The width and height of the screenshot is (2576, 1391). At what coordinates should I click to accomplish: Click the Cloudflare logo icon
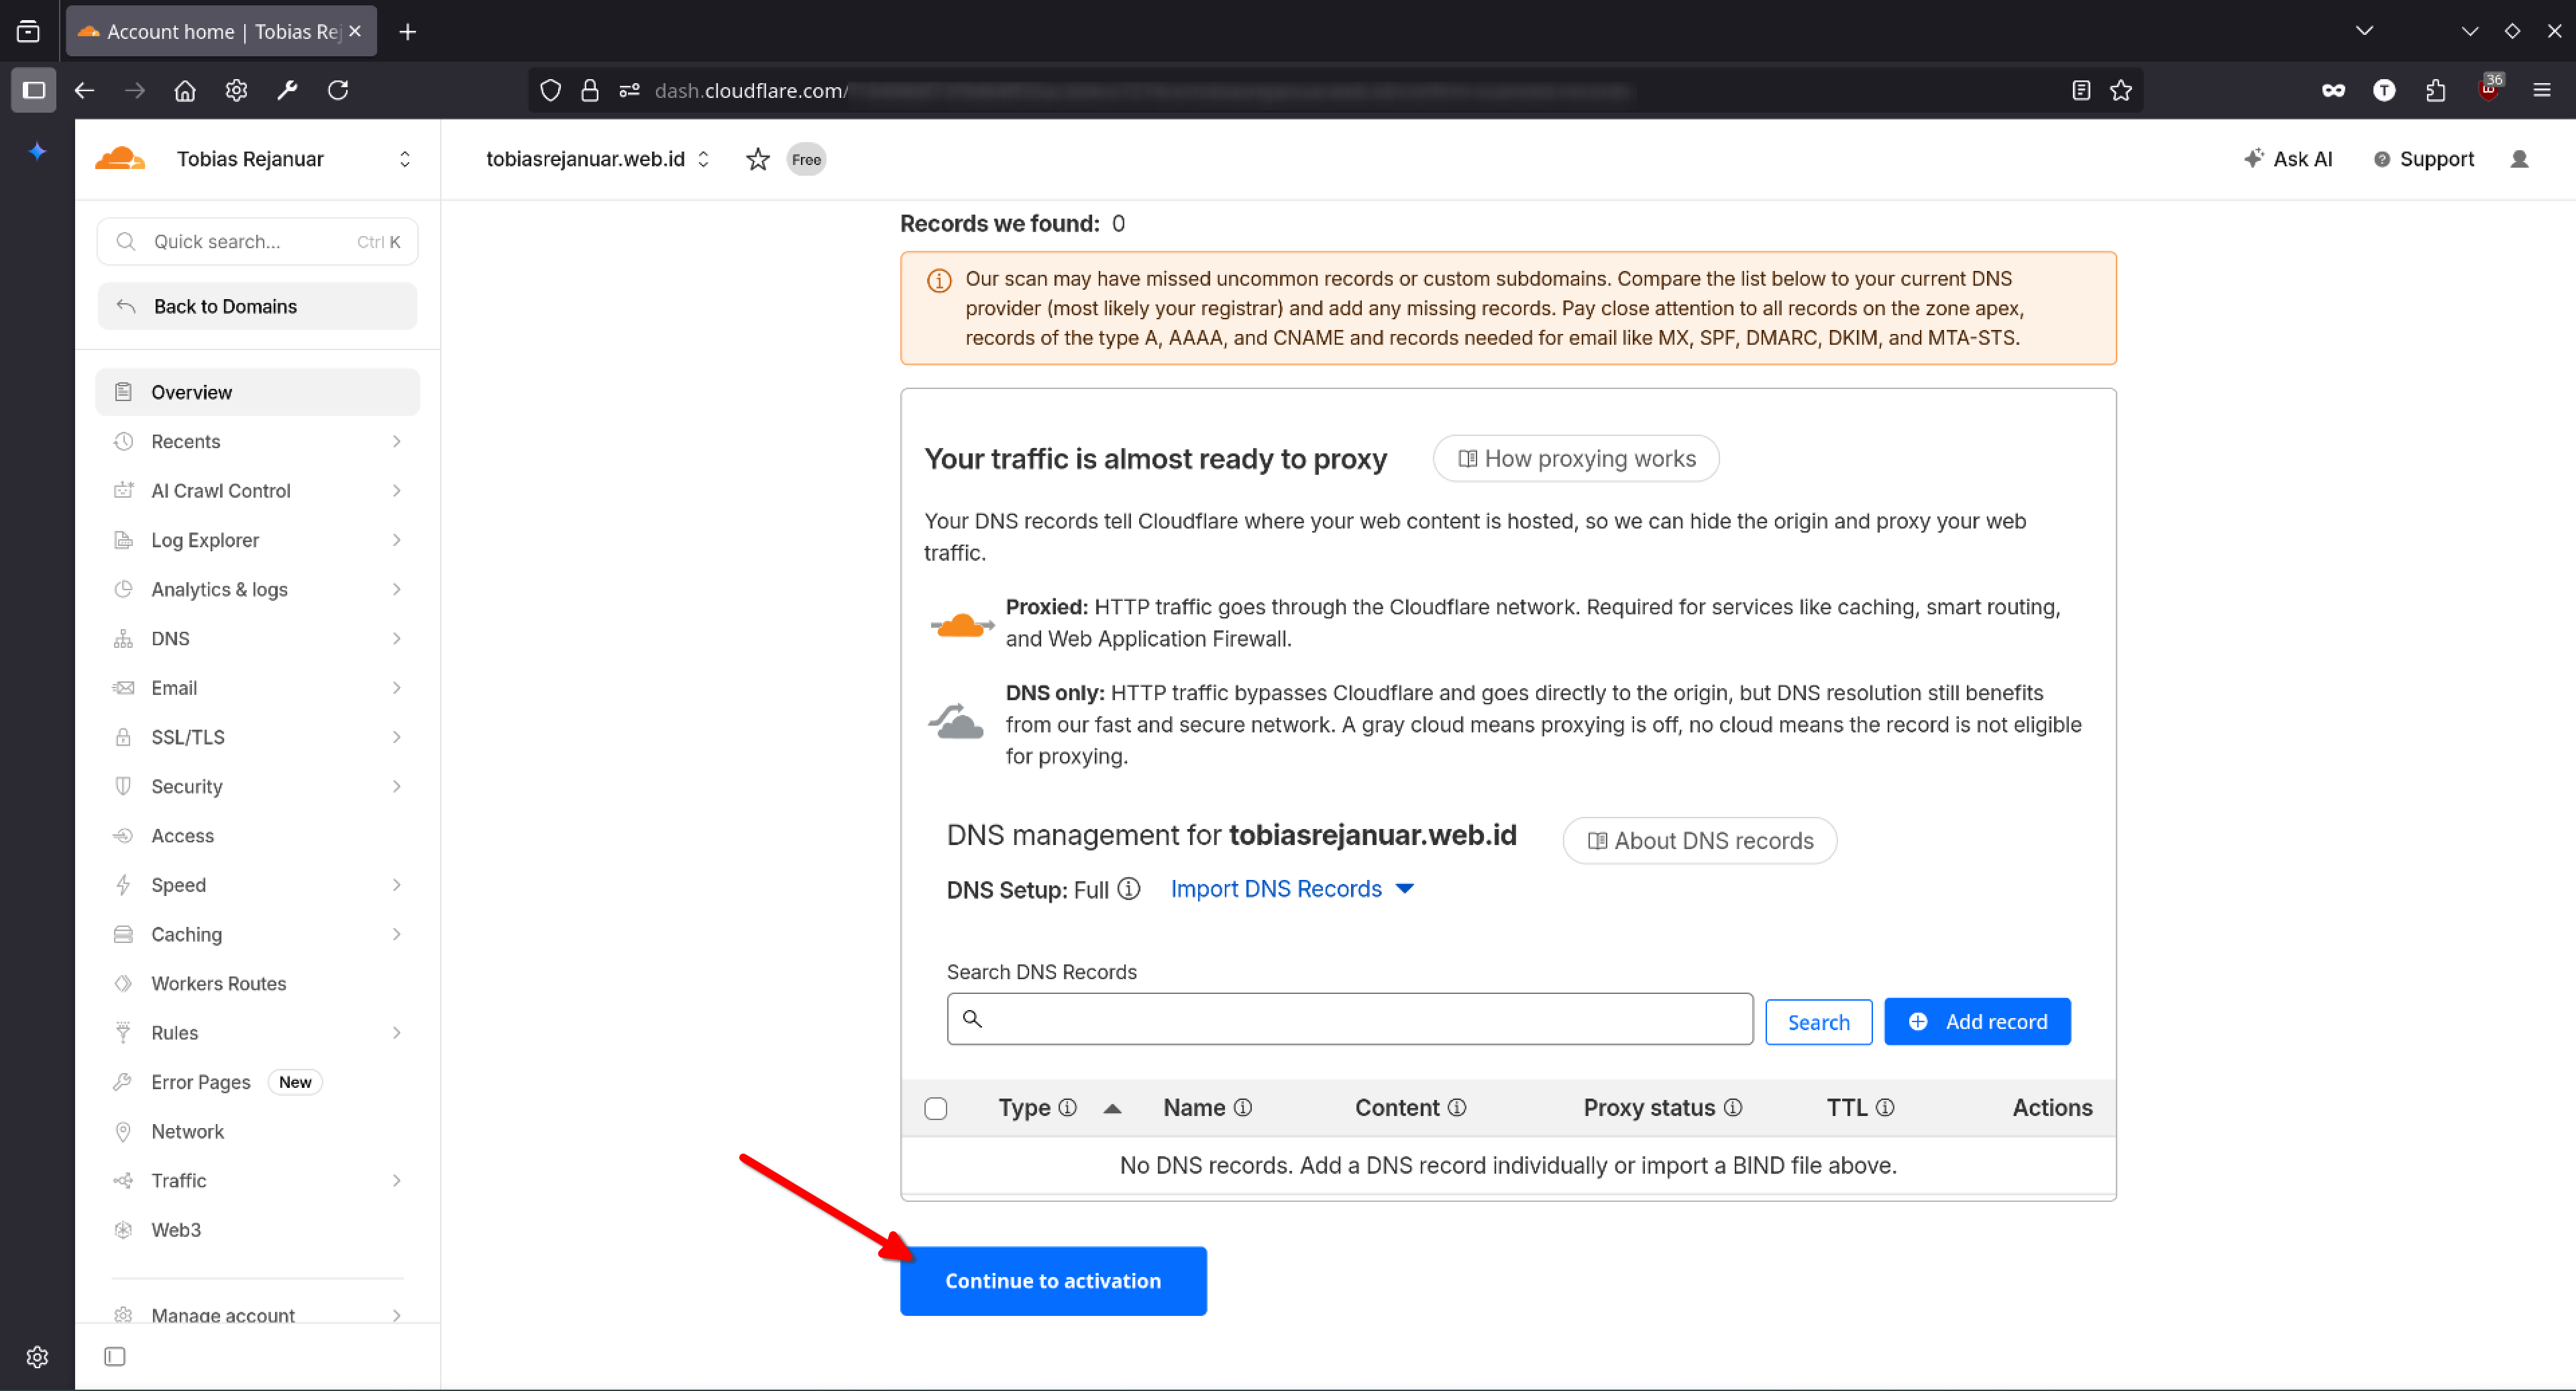(x=120, y=159)
